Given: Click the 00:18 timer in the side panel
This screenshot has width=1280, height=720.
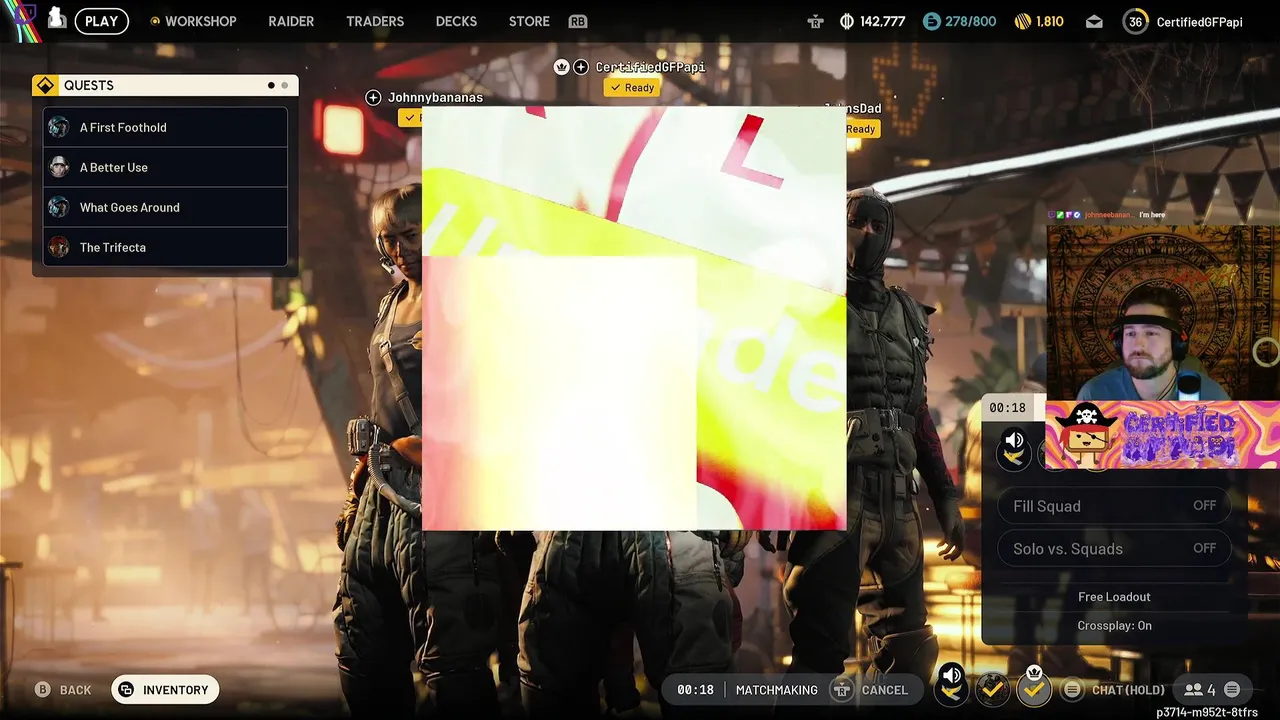Looking at the screenshot, I should pyautogui.click(x=1007, y=408).
